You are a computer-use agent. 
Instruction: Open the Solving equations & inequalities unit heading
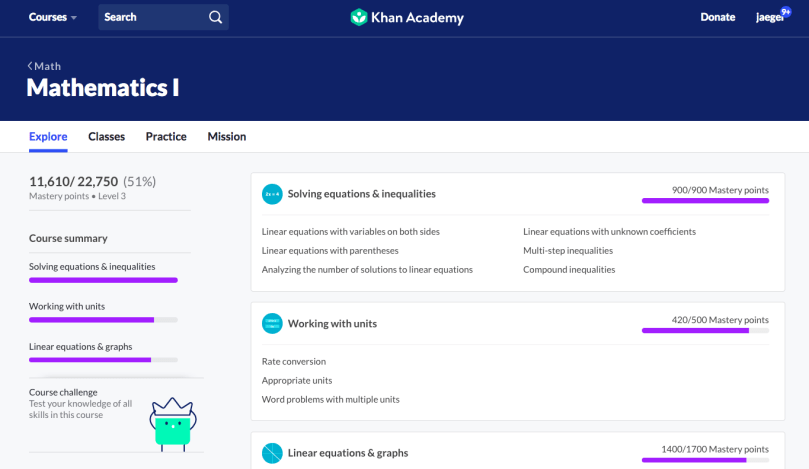pyautogui.click(x=362, y=194)
